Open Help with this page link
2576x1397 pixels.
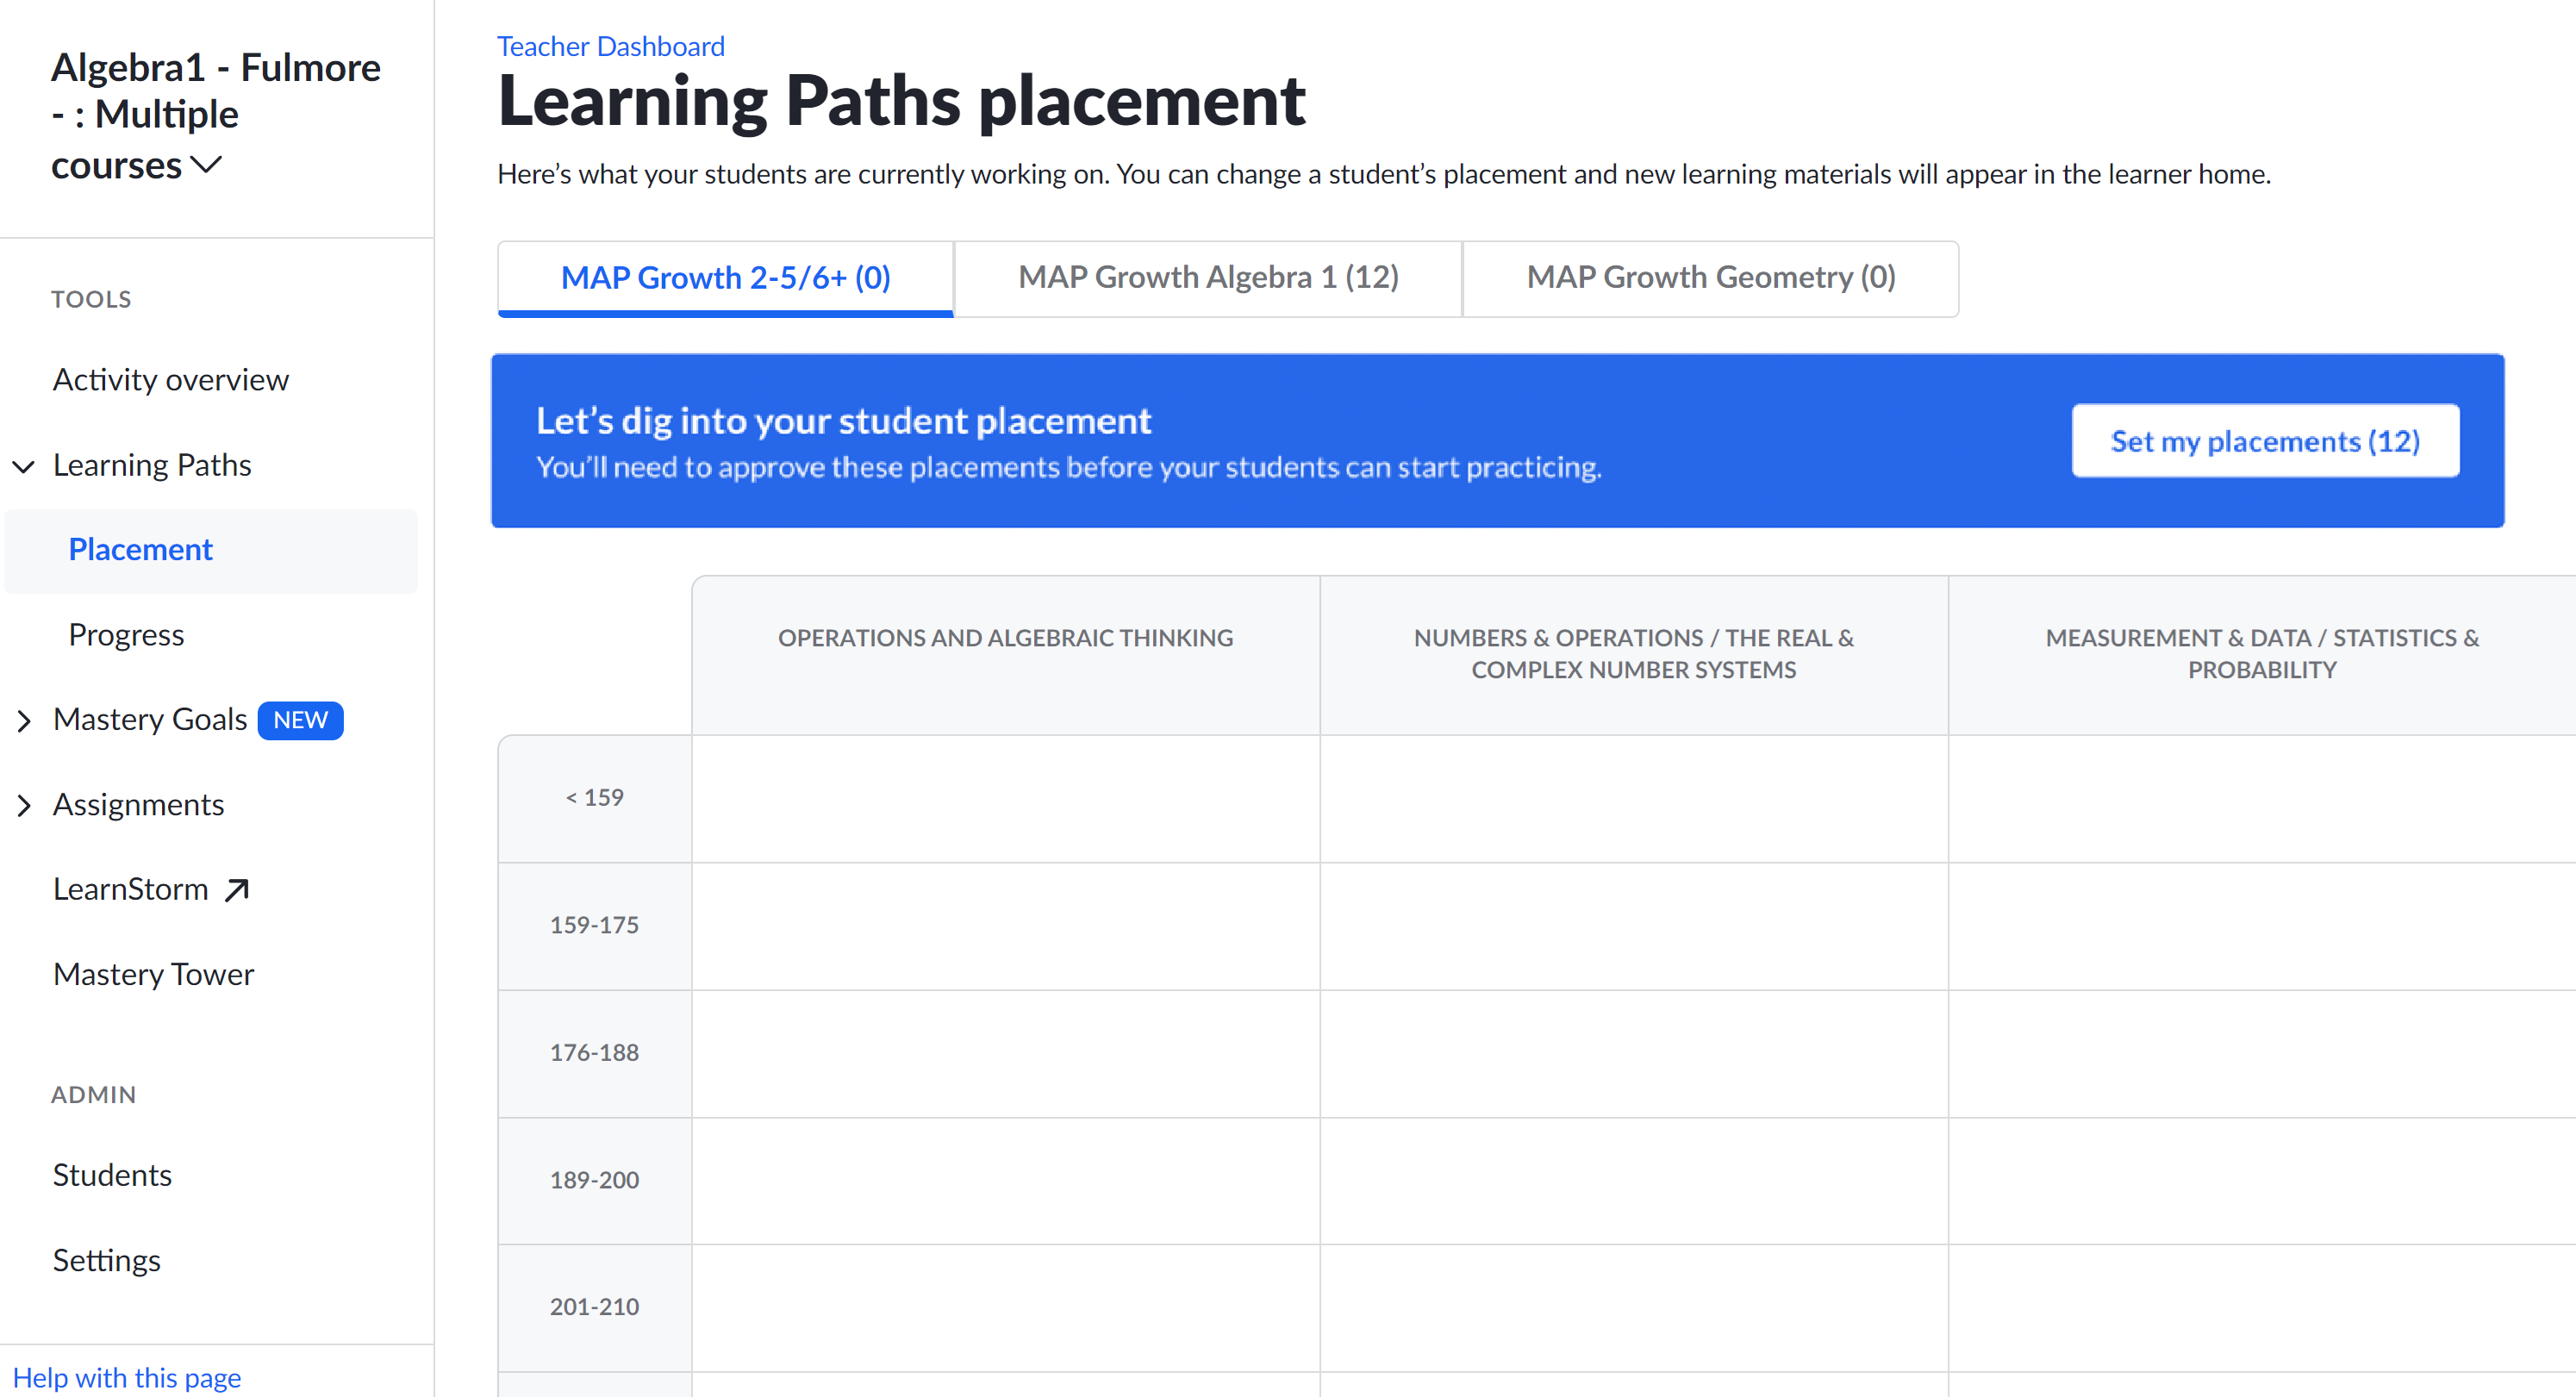[x=127, y=1377]
